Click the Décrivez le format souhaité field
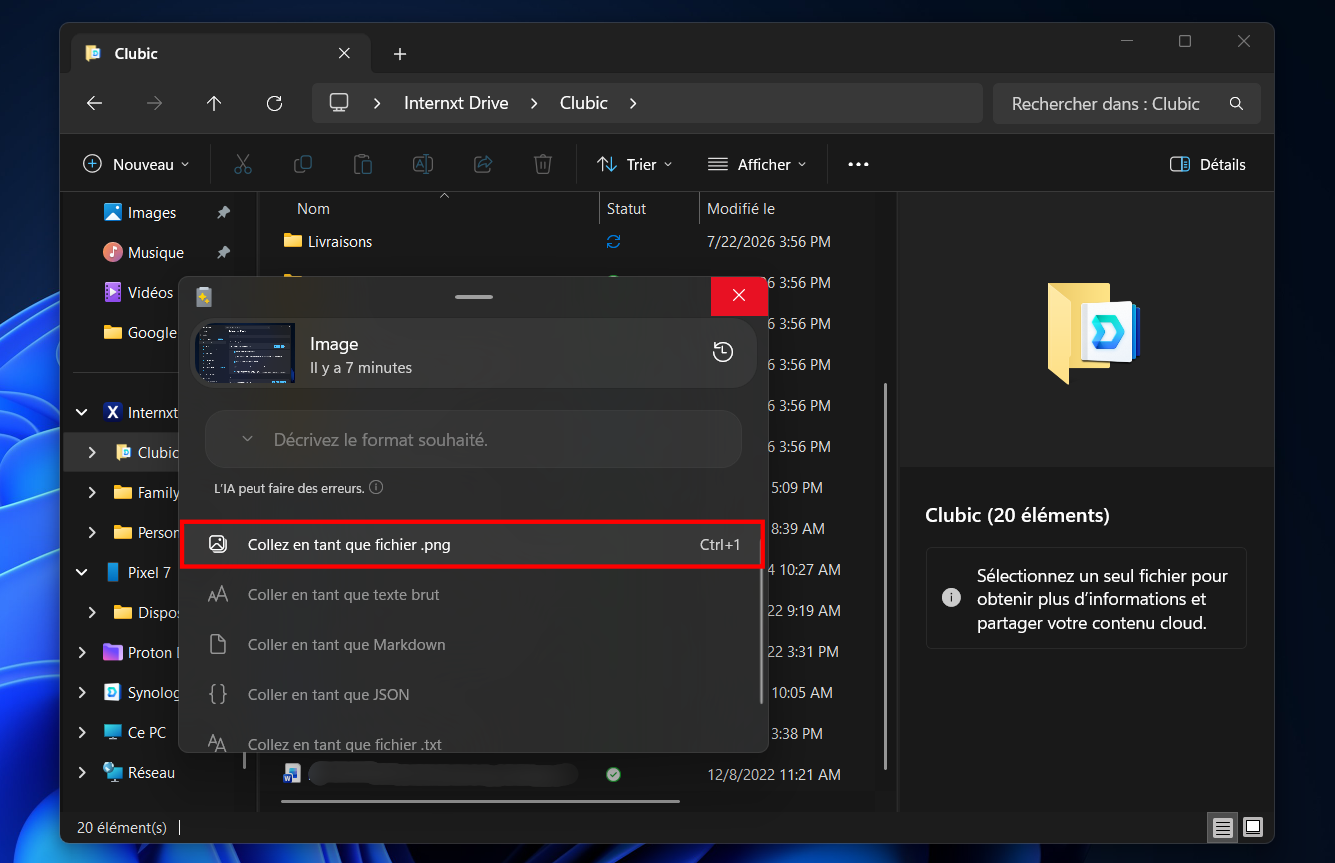This screenshot has height=863, width=1335. pos(473,439)
